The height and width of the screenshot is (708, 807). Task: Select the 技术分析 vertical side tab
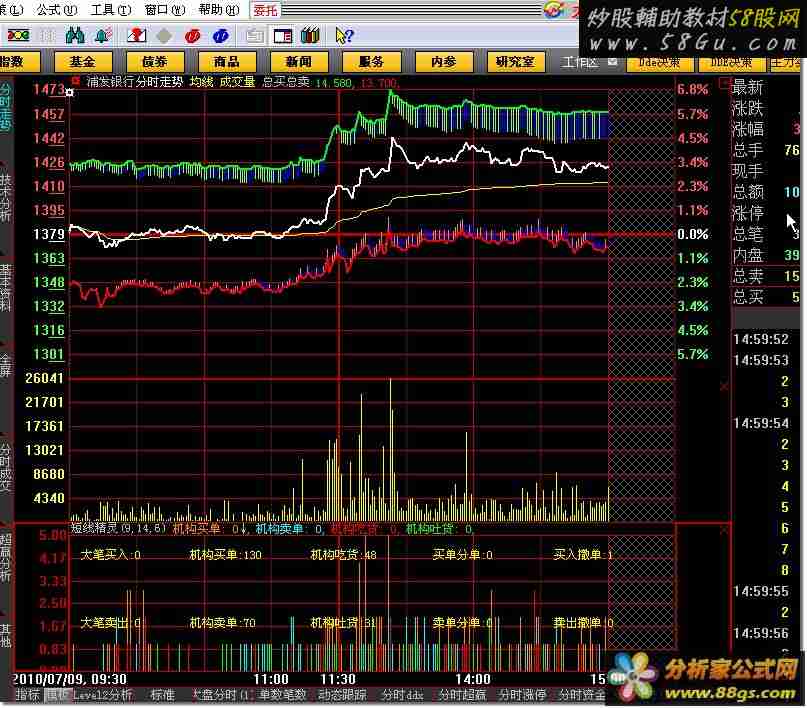(x=5, y=198)
